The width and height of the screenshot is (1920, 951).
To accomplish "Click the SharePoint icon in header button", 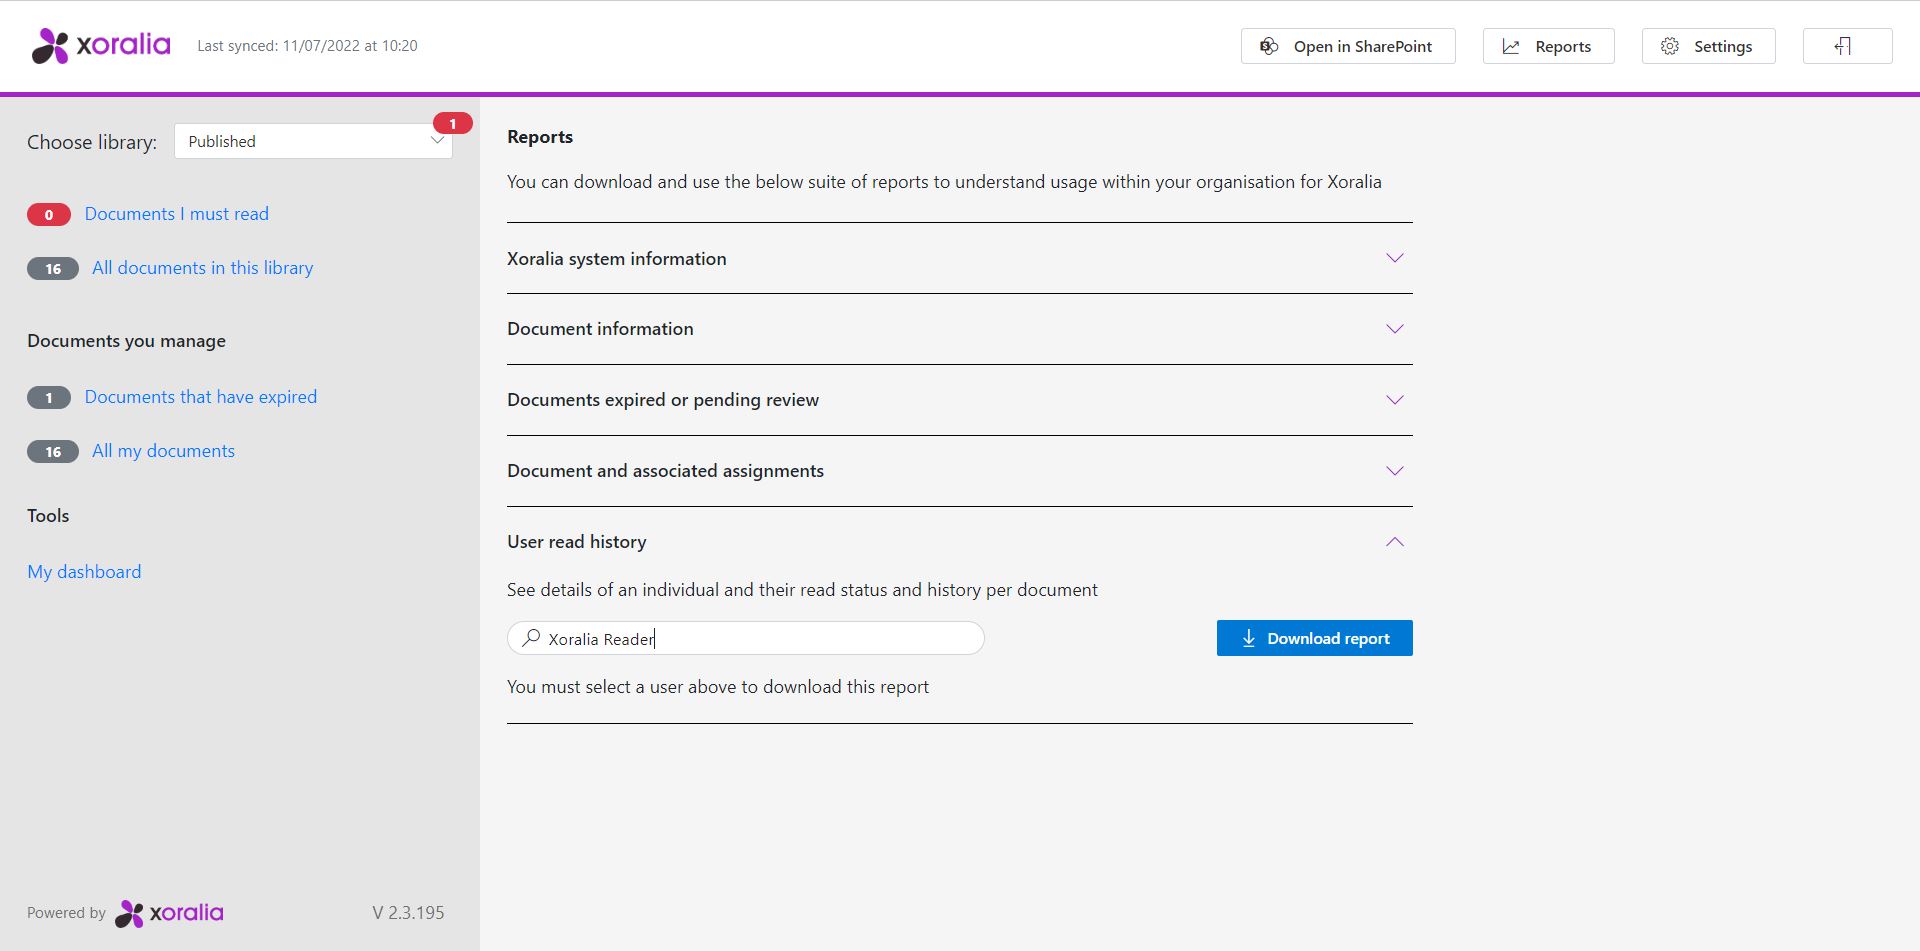I will [x=1269, y=46].
